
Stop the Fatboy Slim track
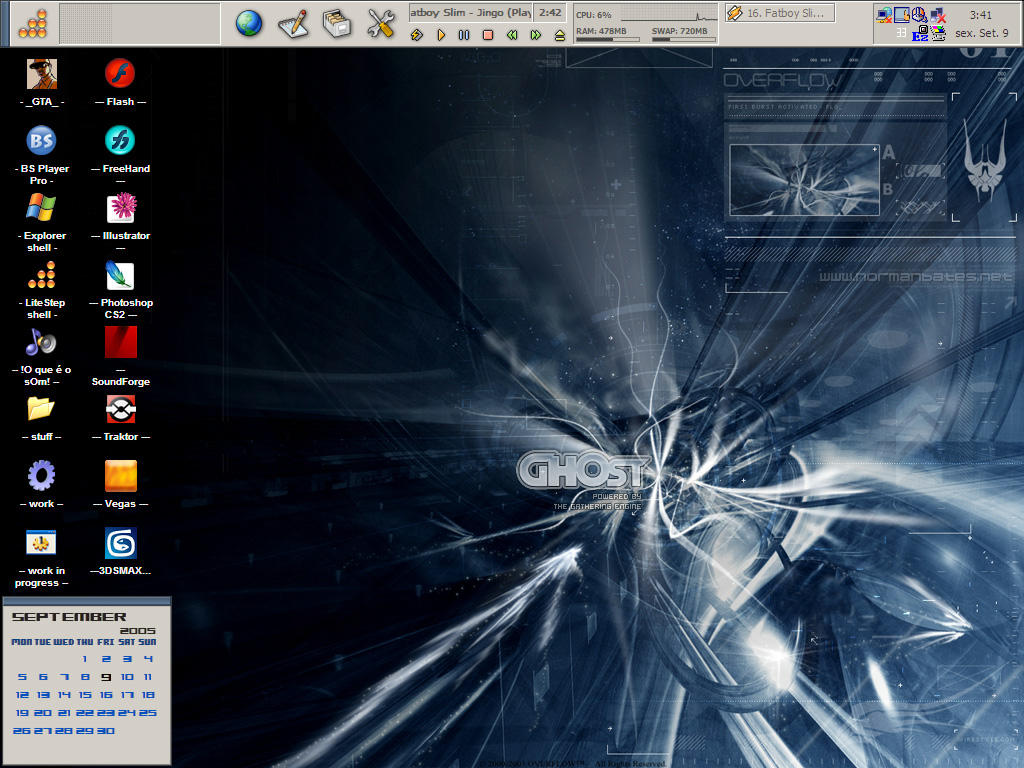point(486,34)
